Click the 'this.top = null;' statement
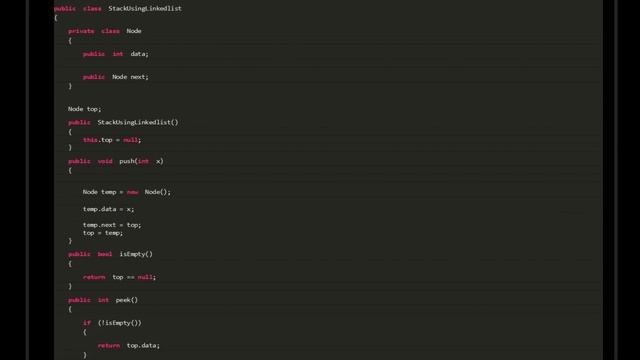The width and height of the screenshot is (640, 360). coord(112,140)
